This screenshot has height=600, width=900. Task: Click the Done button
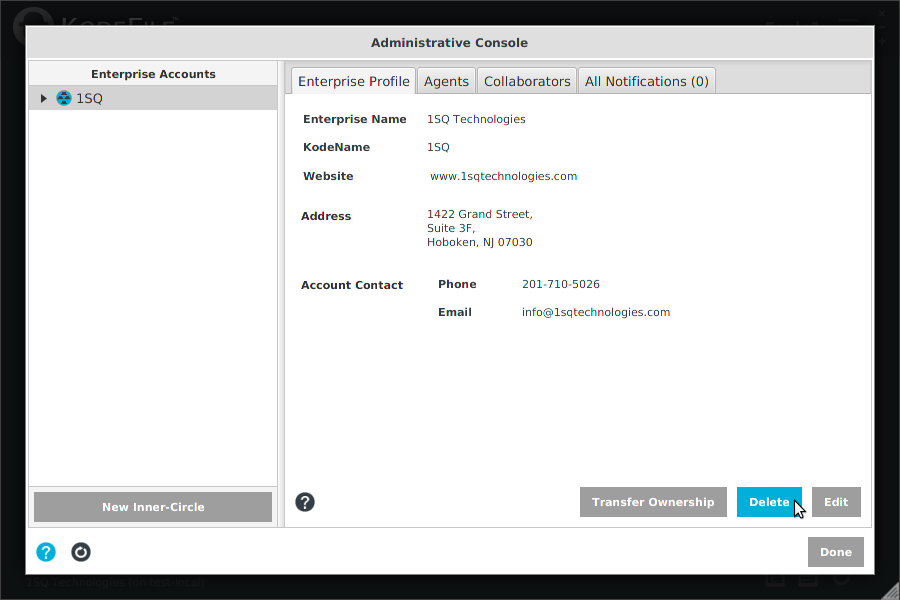[836, 552]
